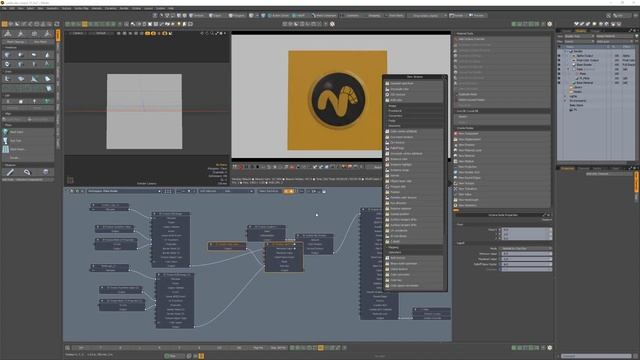Open settings gear in top-center toolbar
Viewport: 640px width, 360px height.
[x=332, y=24]
